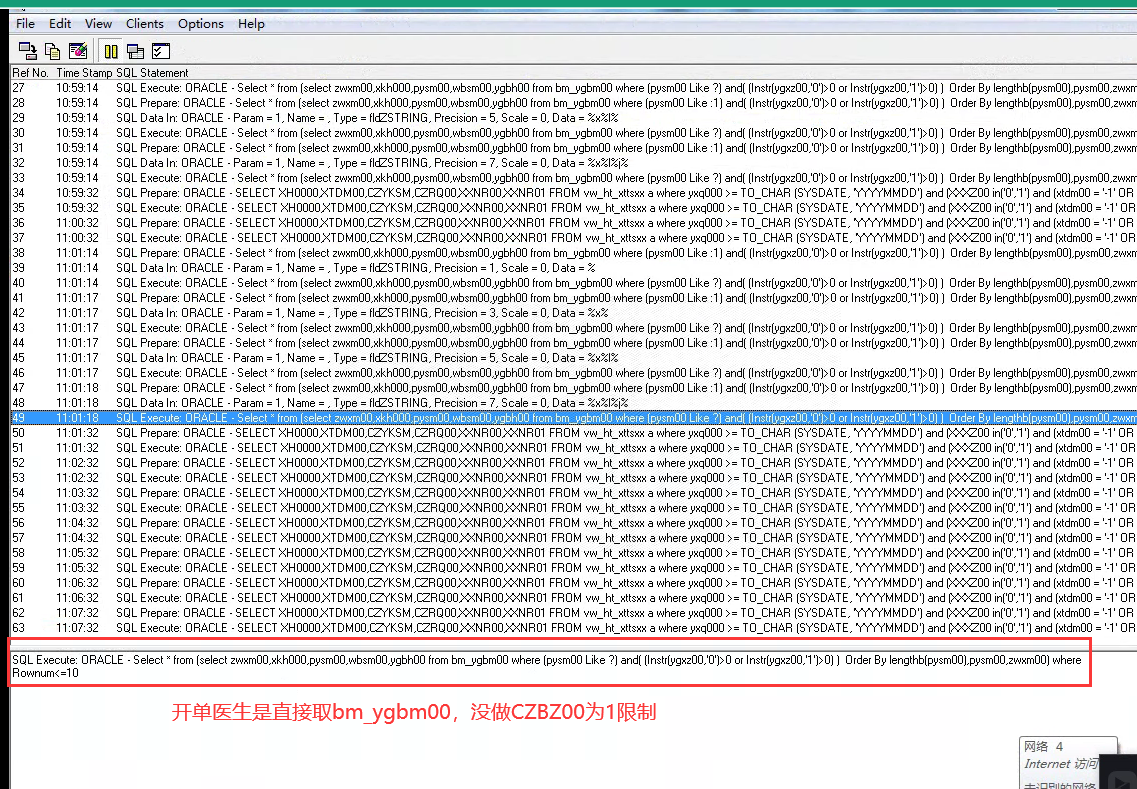Select row 61 SQL Execute at 11:06:32
The image size is (1137, 789).
pyautogui.click(x=574, y=598)
